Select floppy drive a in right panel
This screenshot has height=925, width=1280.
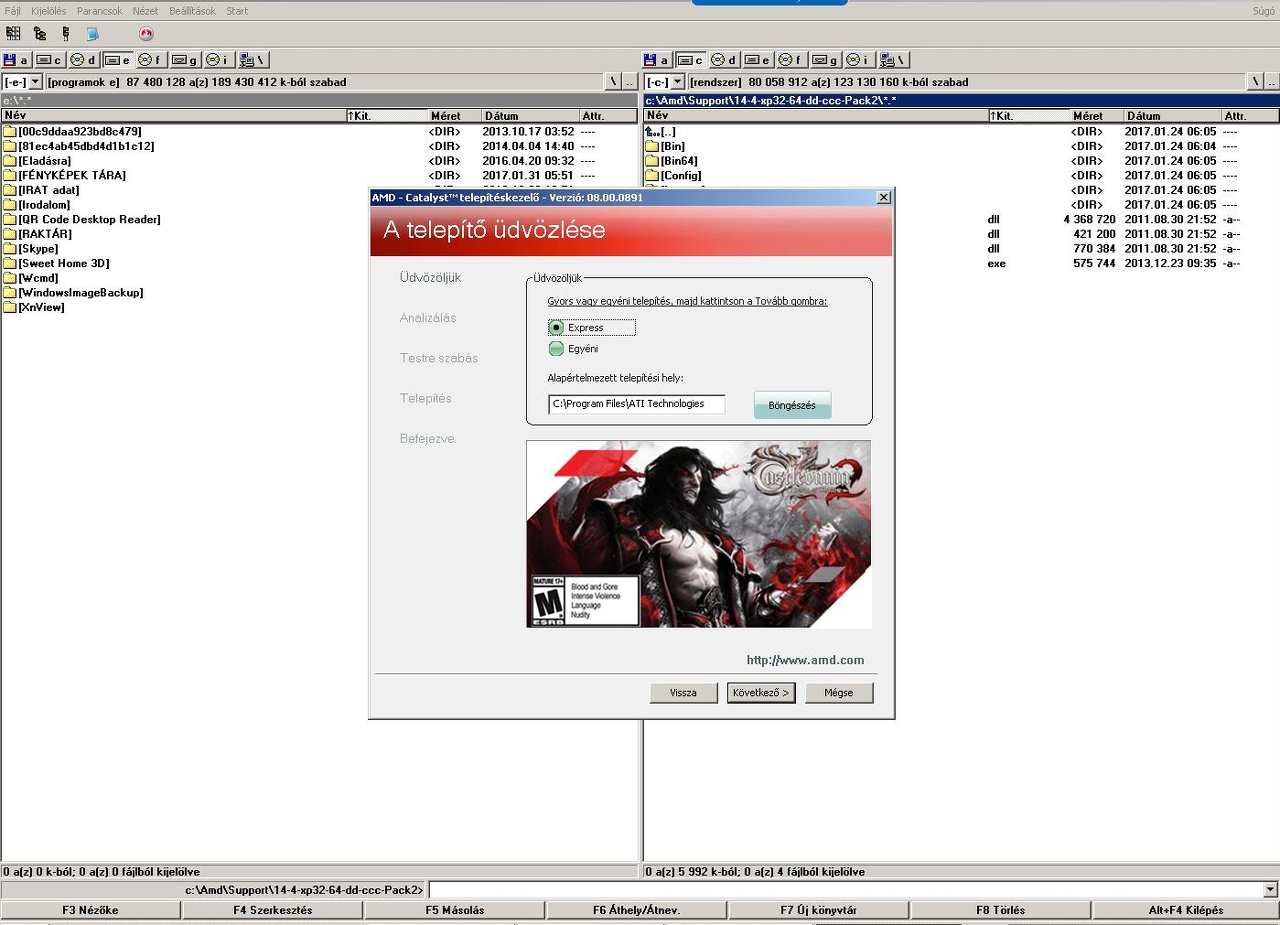pos(657,60)
